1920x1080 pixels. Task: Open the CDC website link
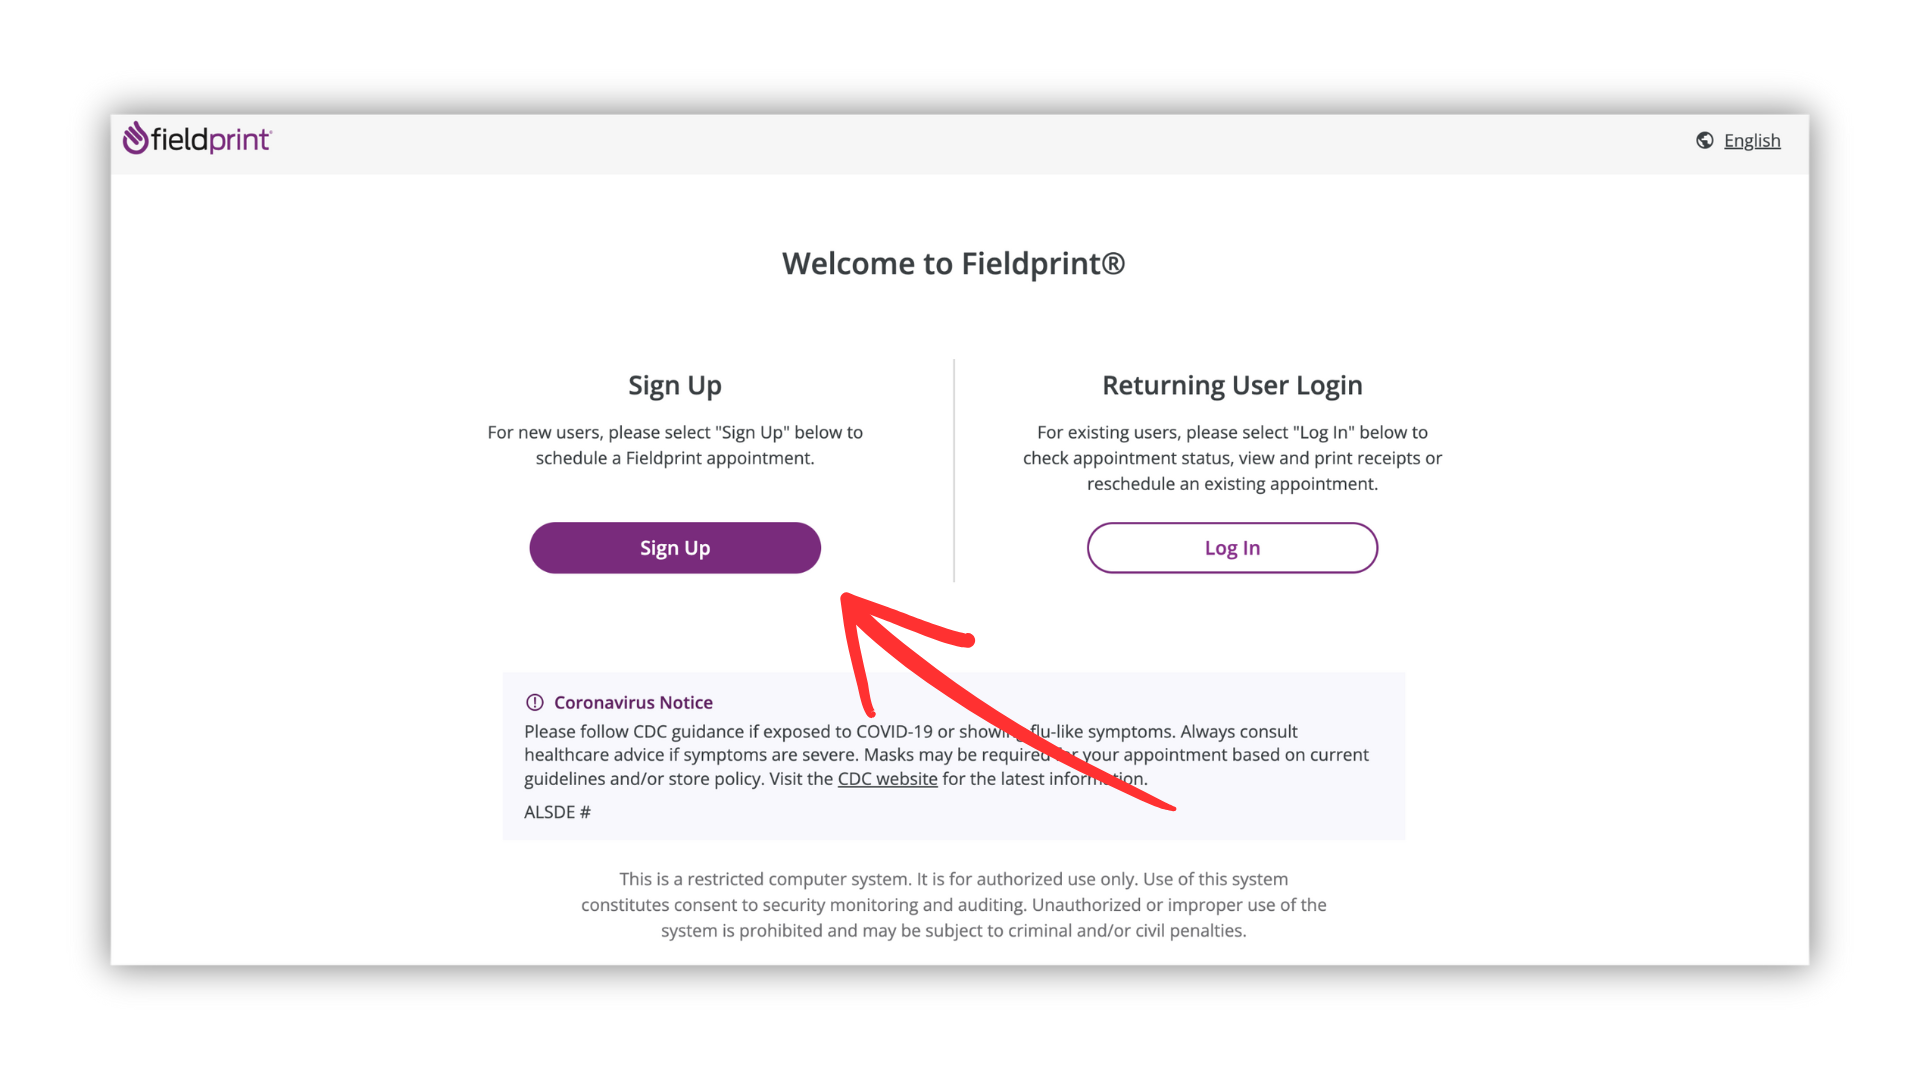[x=887, y=779]
